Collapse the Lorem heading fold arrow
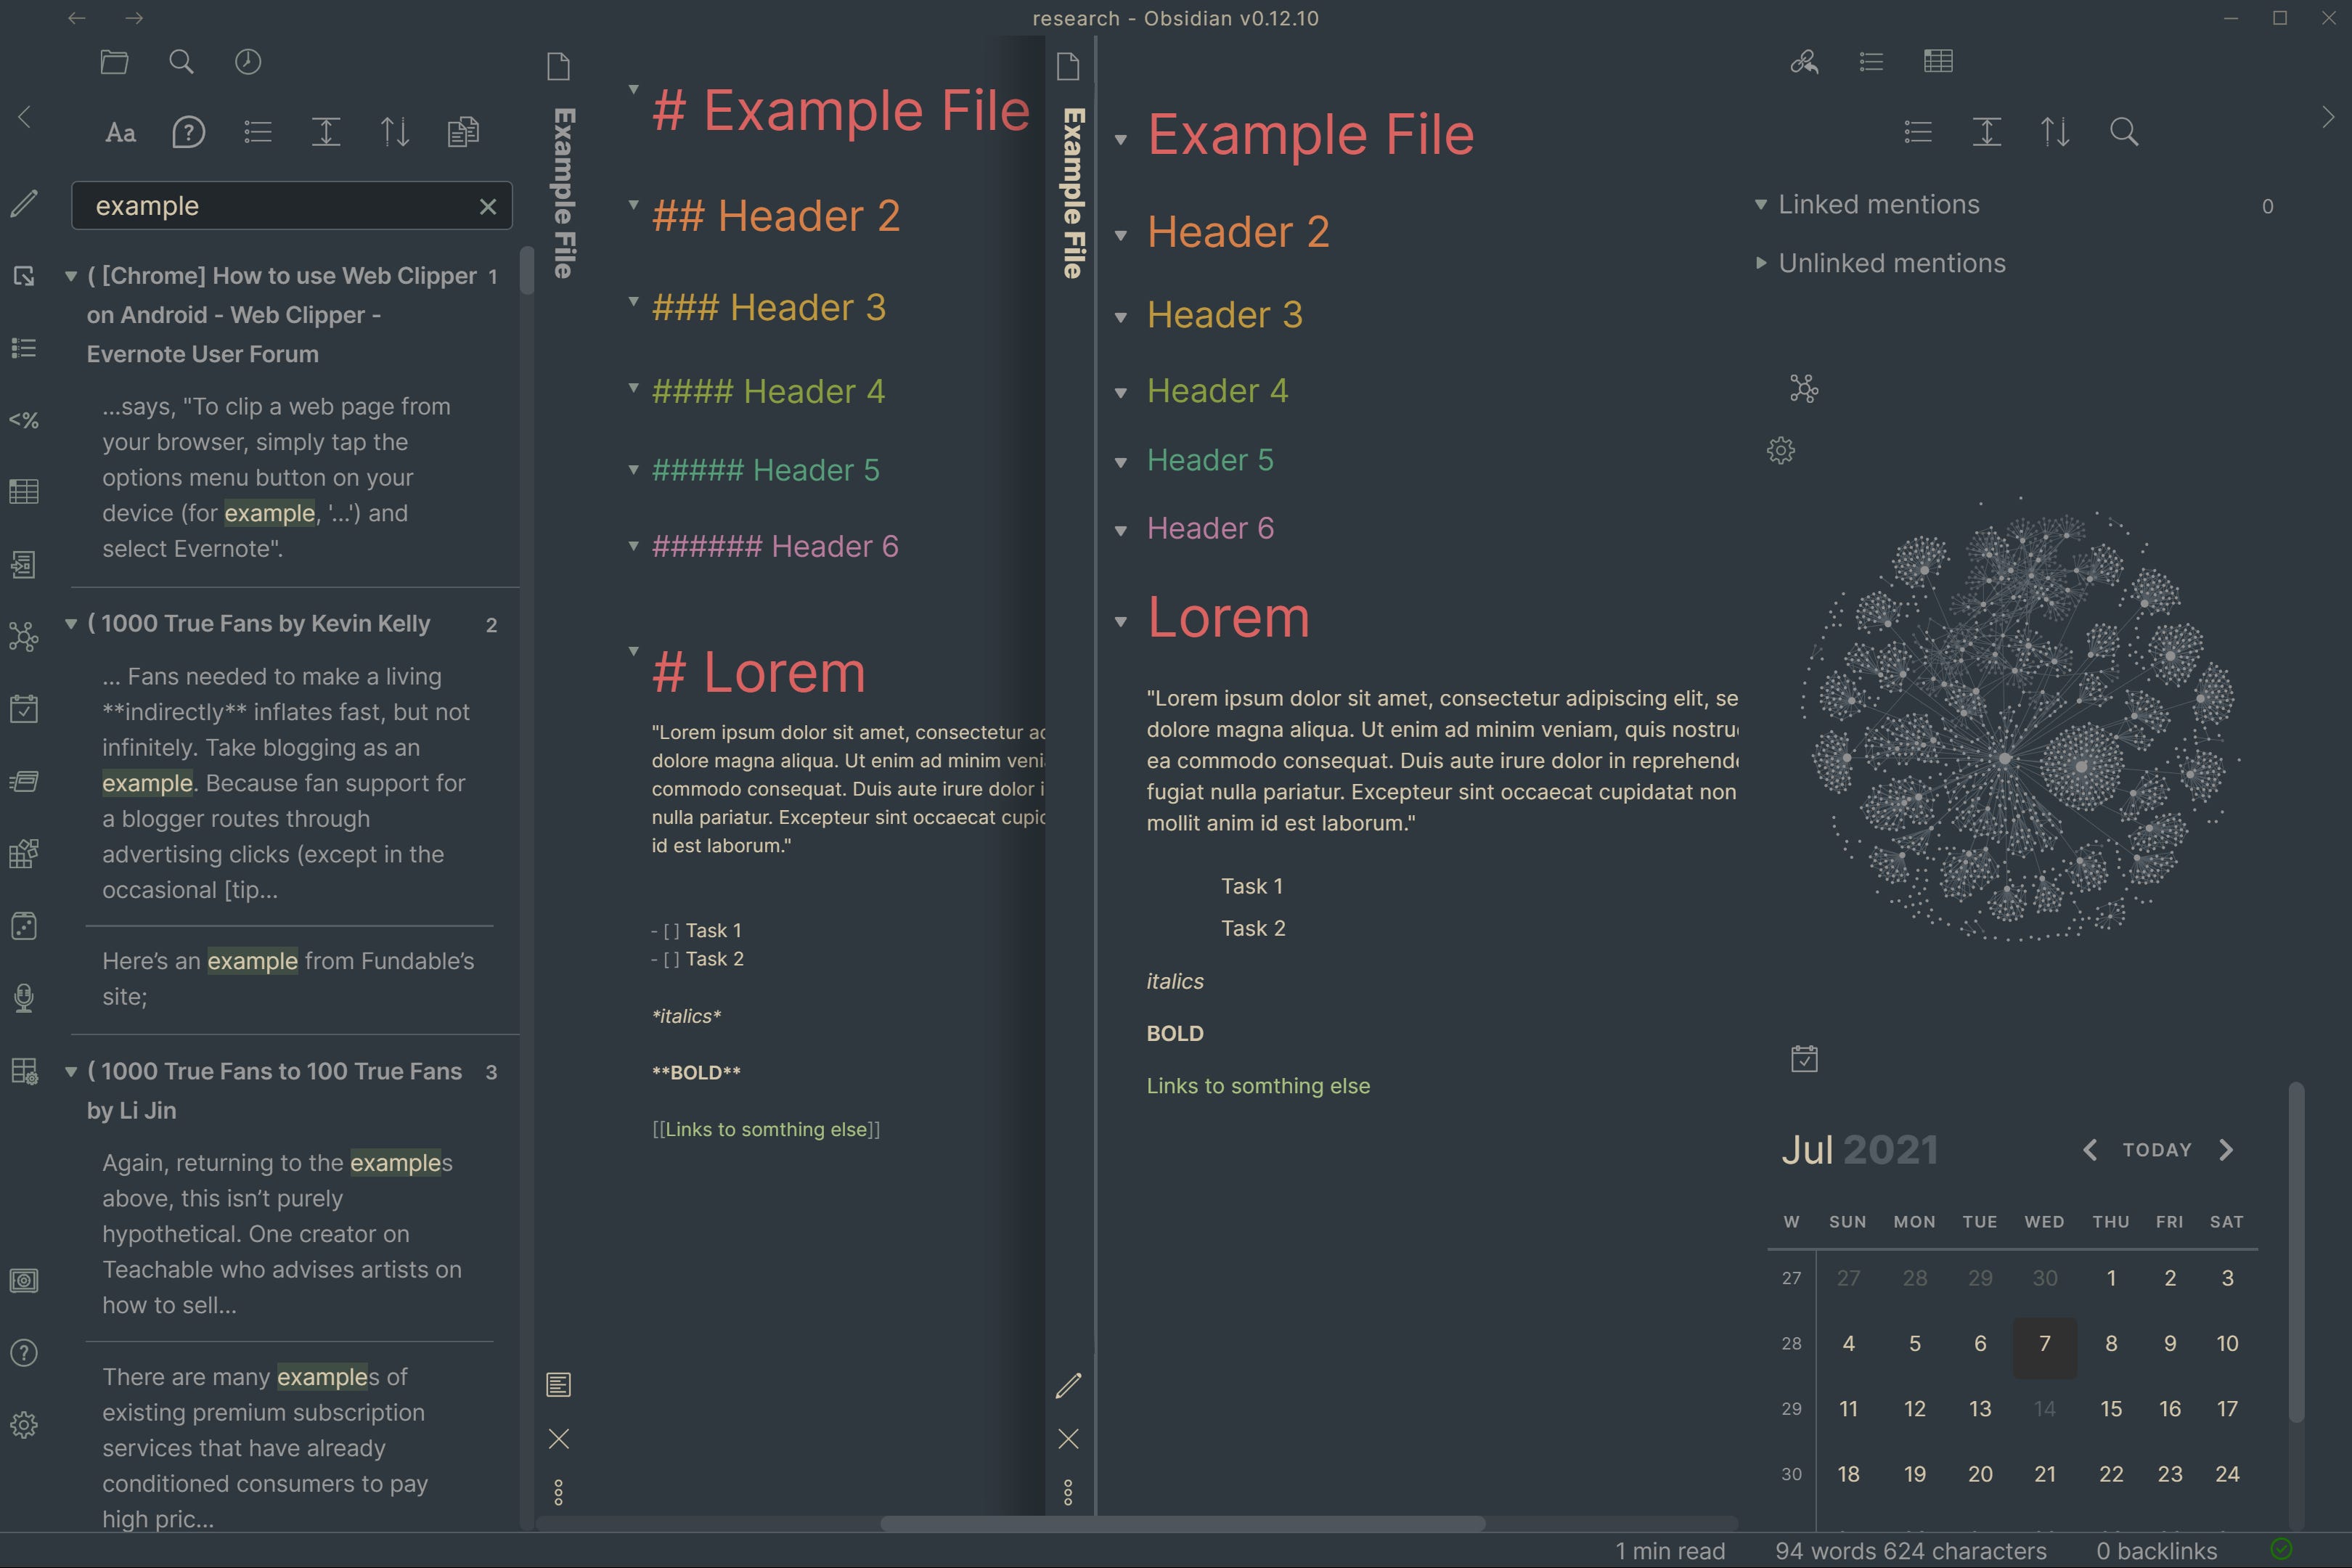Viewport: 2352px width, 1568px height. point(1121,620)
